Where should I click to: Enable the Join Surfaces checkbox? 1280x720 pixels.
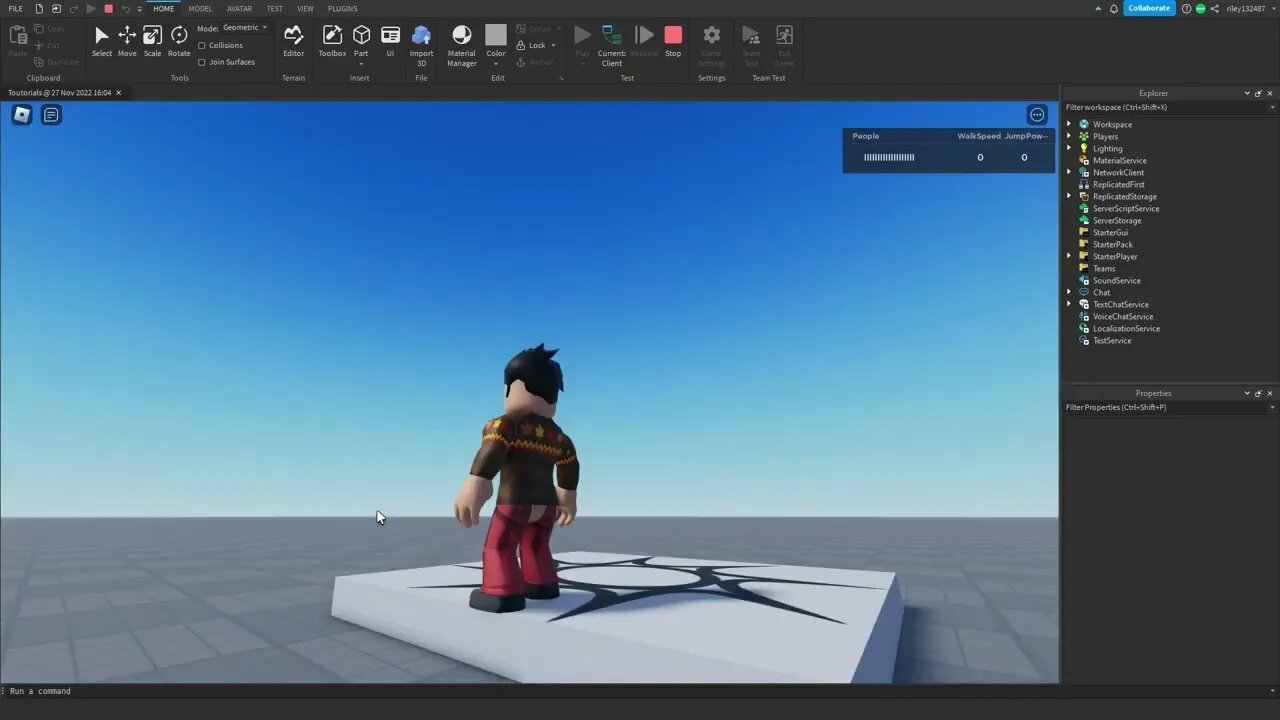click(x=202, y=62)
